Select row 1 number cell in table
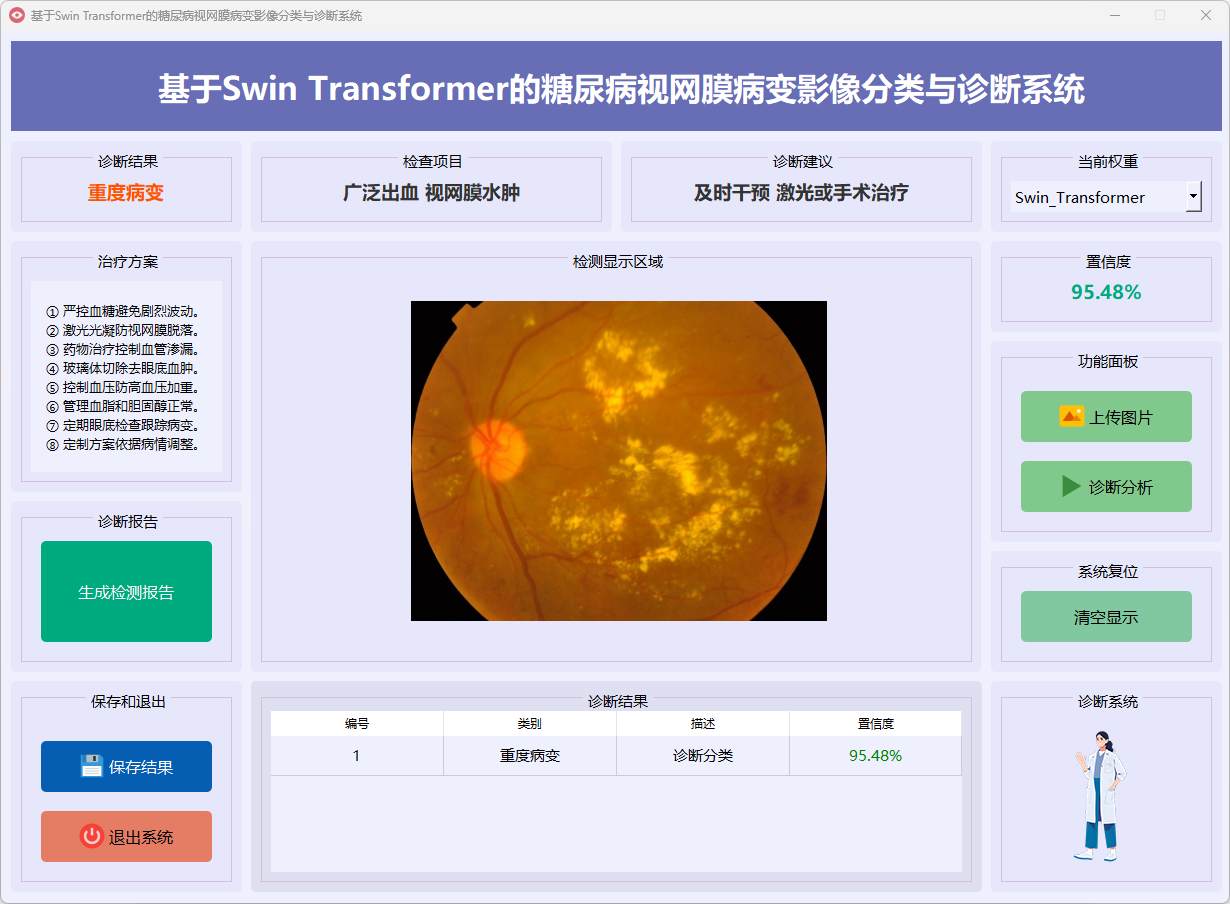1230x904 pixels. coord(357,756)
